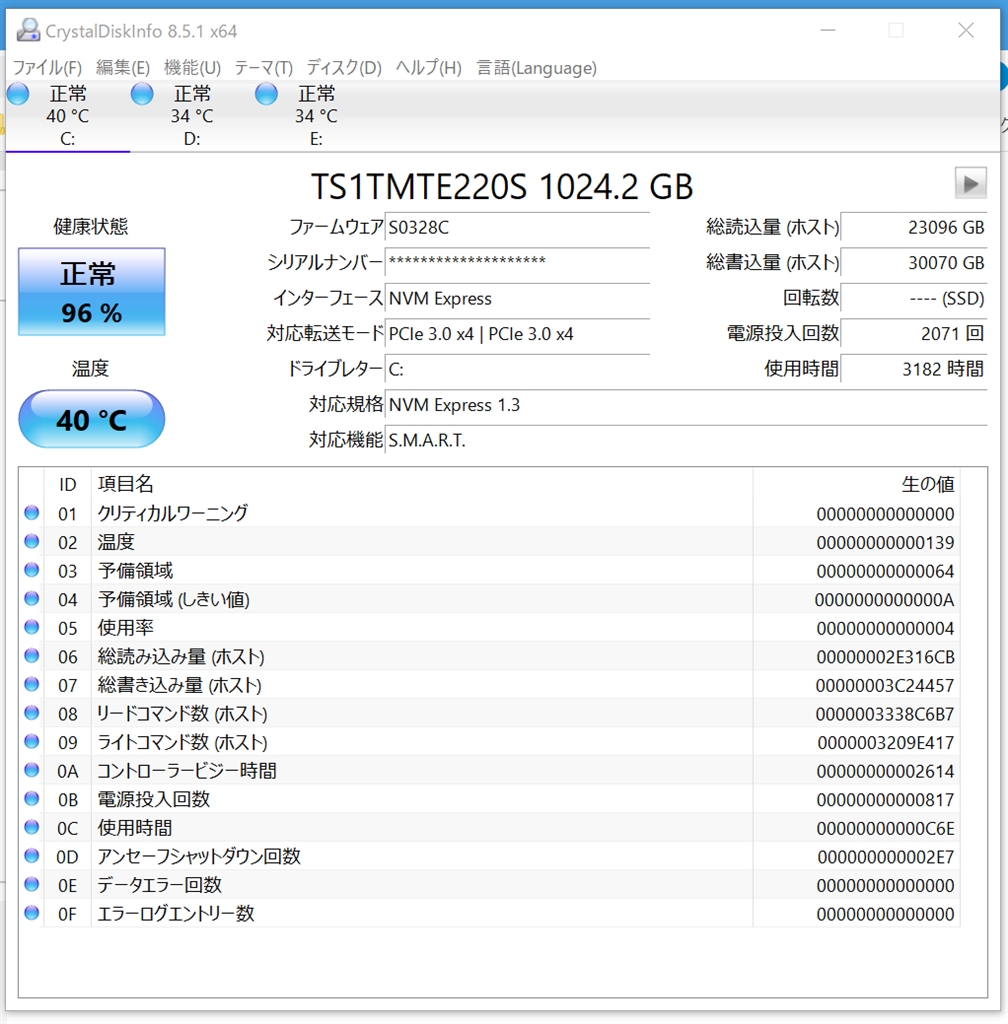
Task: Click power on hours value 3182 時間
Action: click(x=914, y=370)
